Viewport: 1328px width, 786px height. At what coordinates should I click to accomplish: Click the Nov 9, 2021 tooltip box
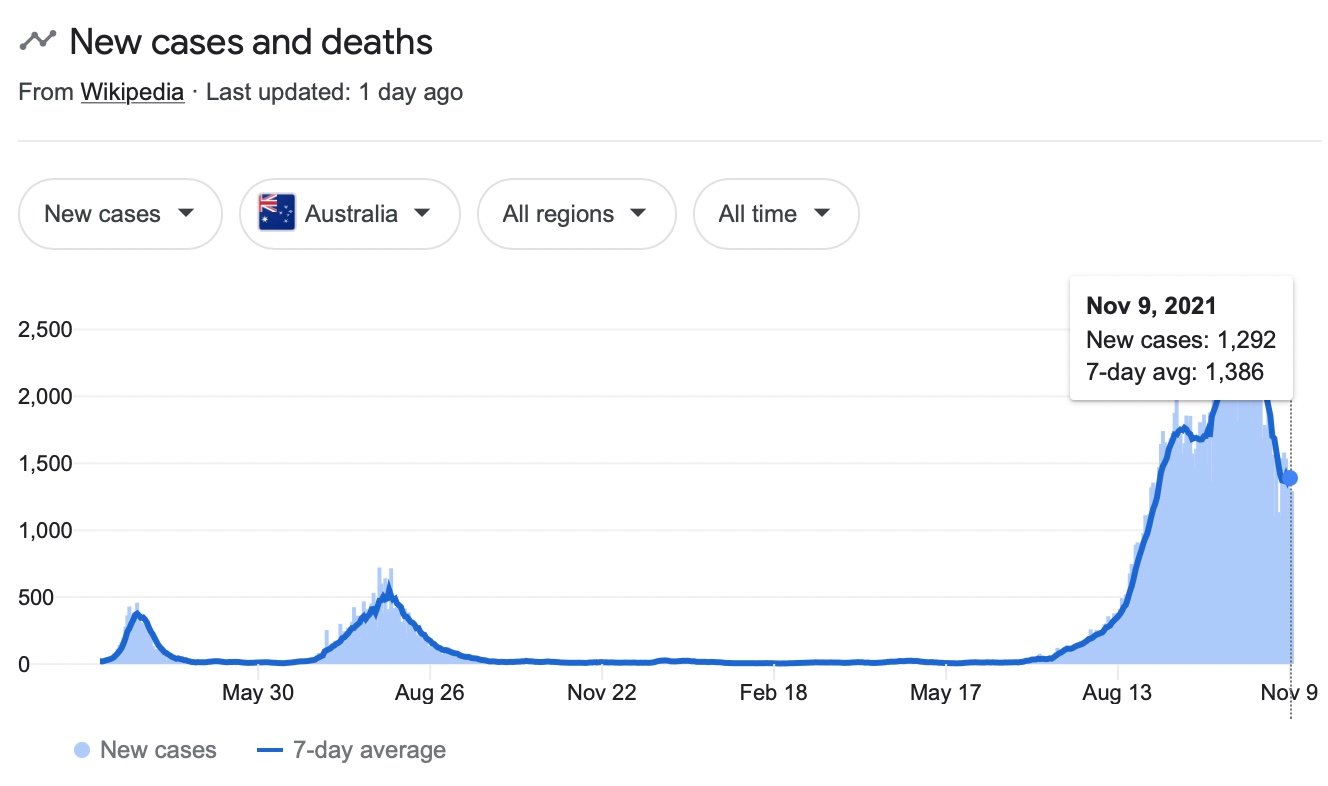click(x=1180, y=338)
